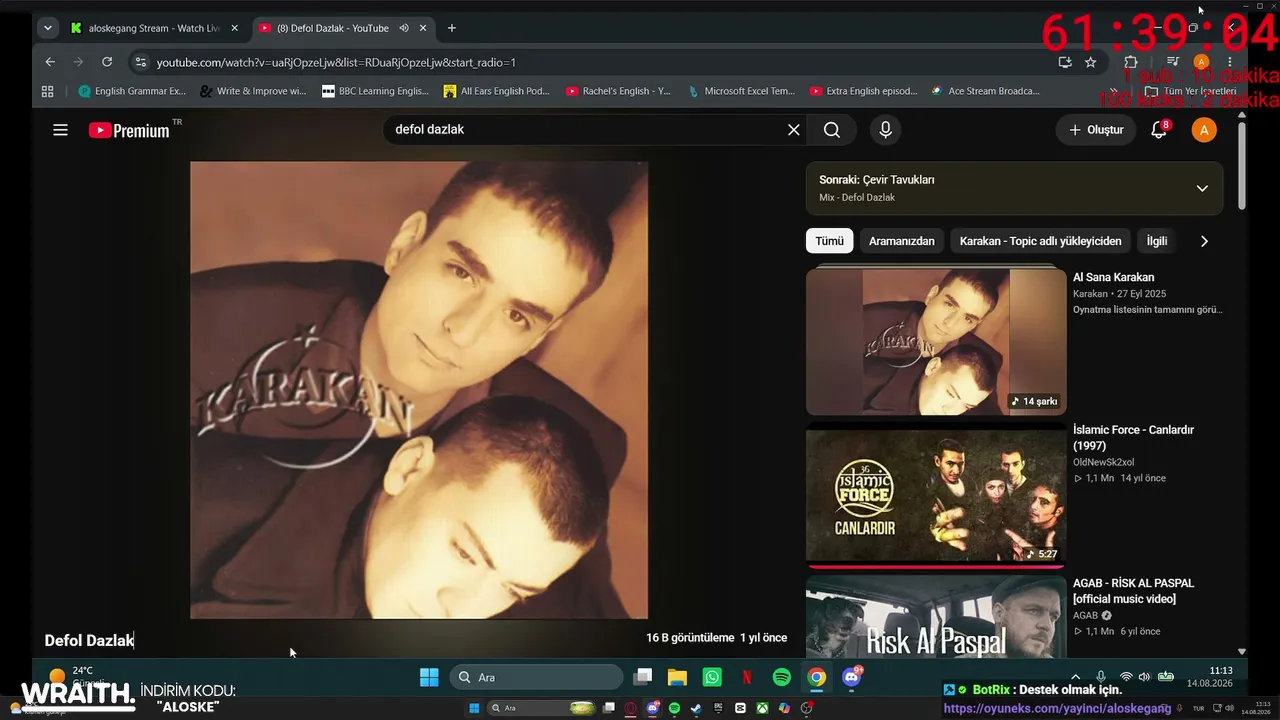Go back in the browser
1280x720 pixels.
pos(50,62)
